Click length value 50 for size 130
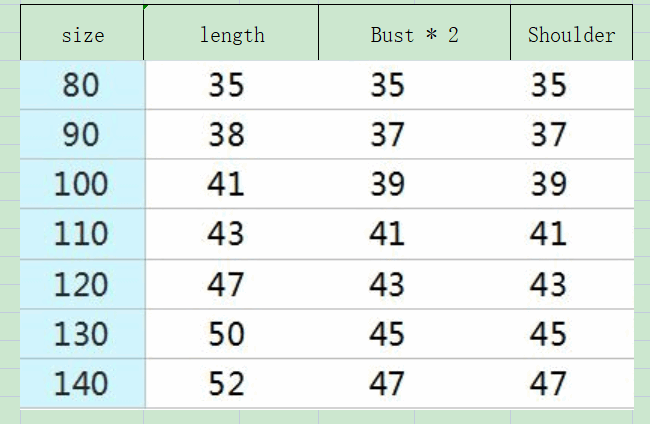Screen dimensions: 650x424 click(x=227, y=333)
